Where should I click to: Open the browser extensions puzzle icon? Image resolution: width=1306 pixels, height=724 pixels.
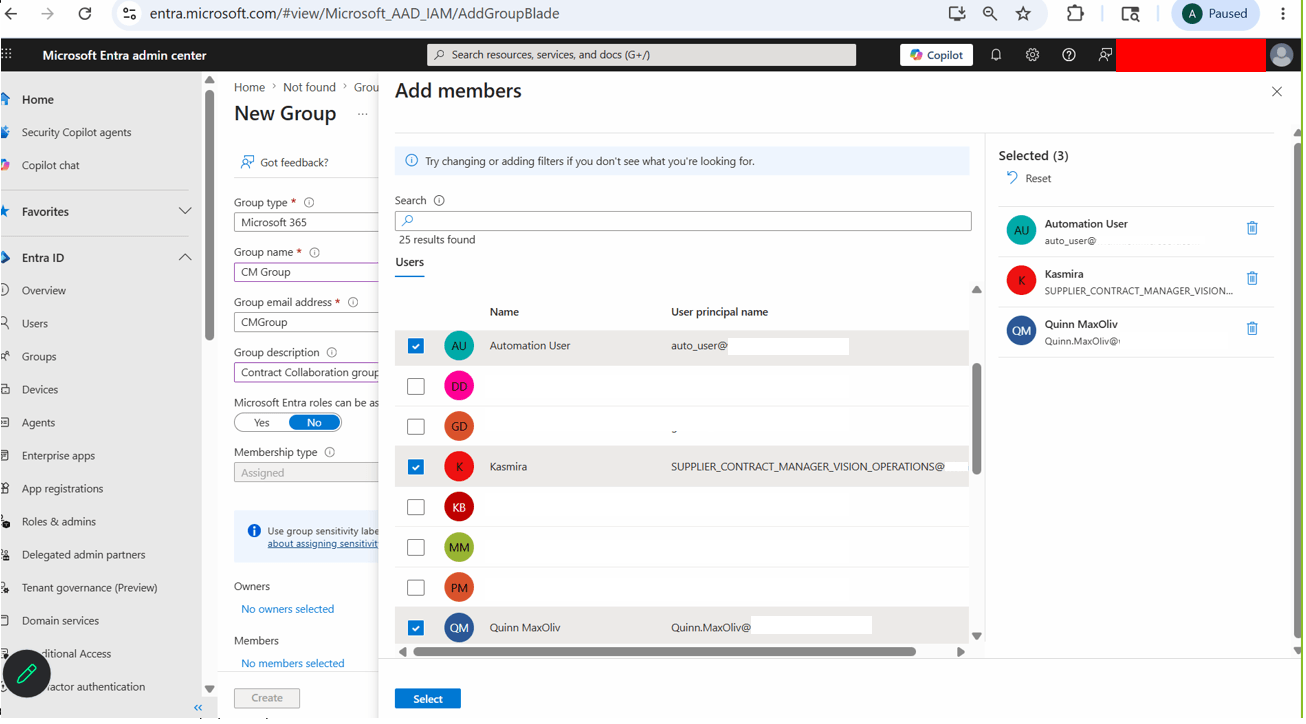[1075, 14]
